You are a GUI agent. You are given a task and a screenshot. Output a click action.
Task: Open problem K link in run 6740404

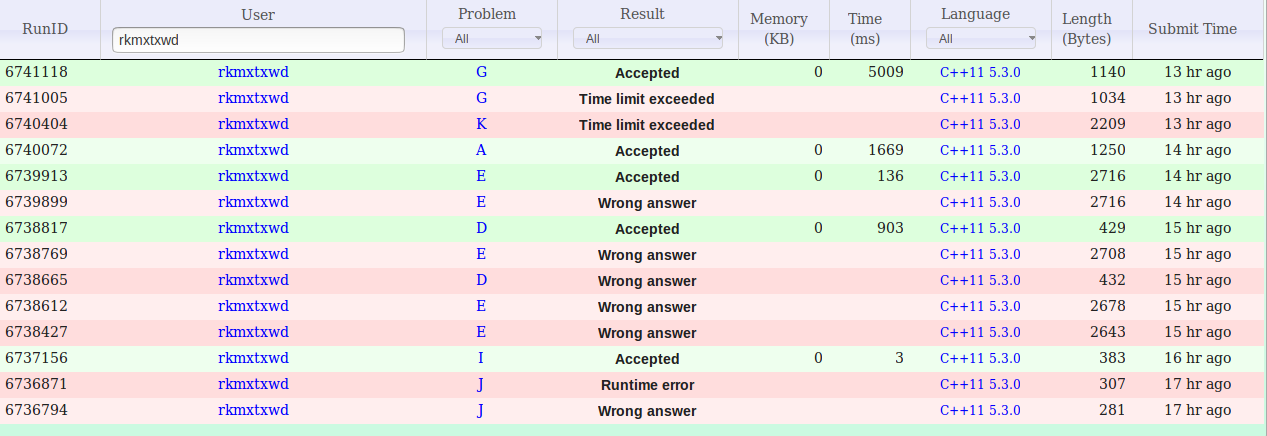481,124
